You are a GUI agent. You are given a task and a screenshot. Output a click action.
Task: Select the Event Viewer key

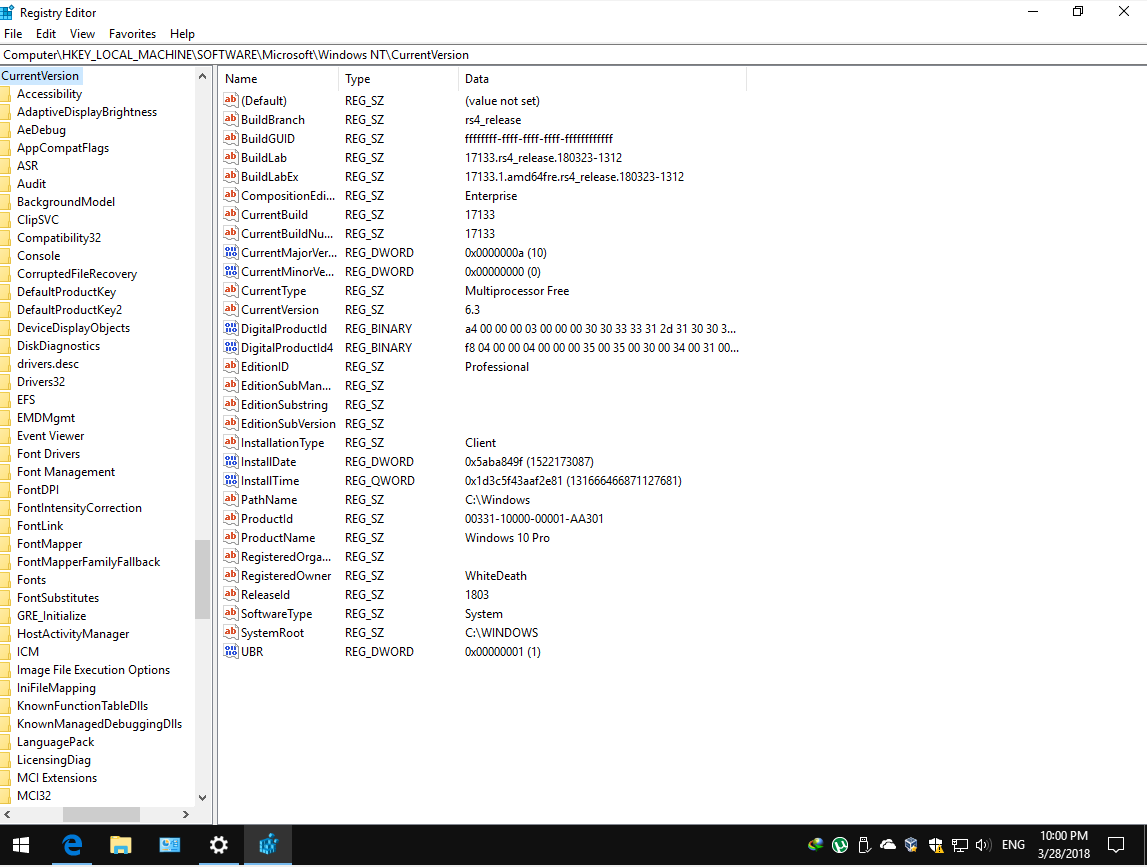pyautogui.click(x=50, y=436)
